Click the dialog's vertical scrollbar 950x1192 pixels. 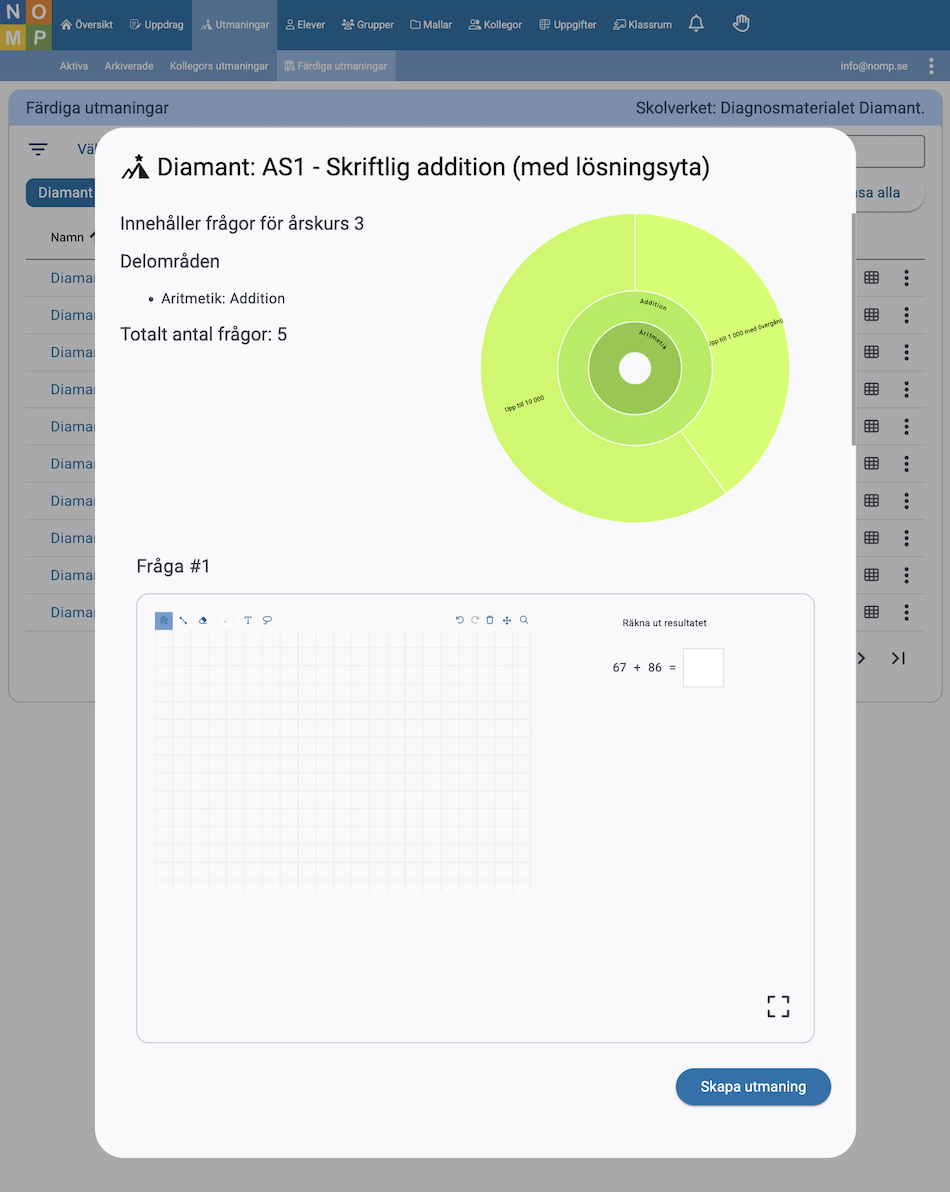point(853,328)
